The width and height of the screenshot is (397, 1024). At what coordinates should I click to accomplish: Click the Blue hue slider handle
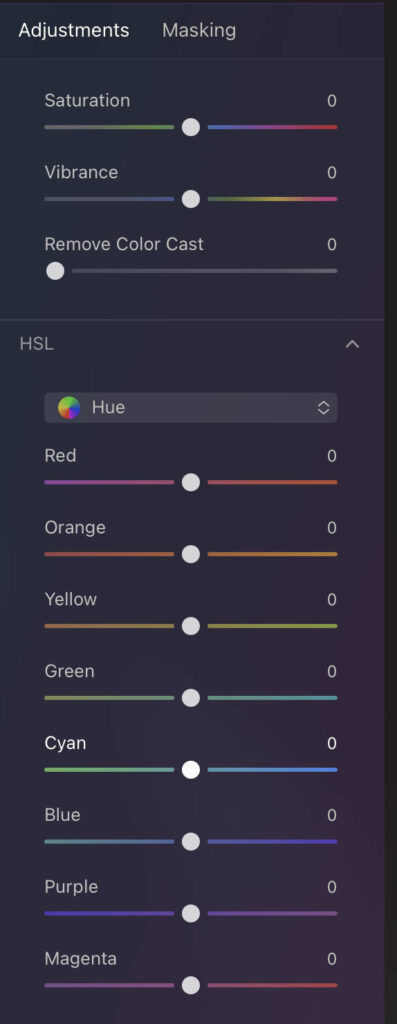coord(191,841)
